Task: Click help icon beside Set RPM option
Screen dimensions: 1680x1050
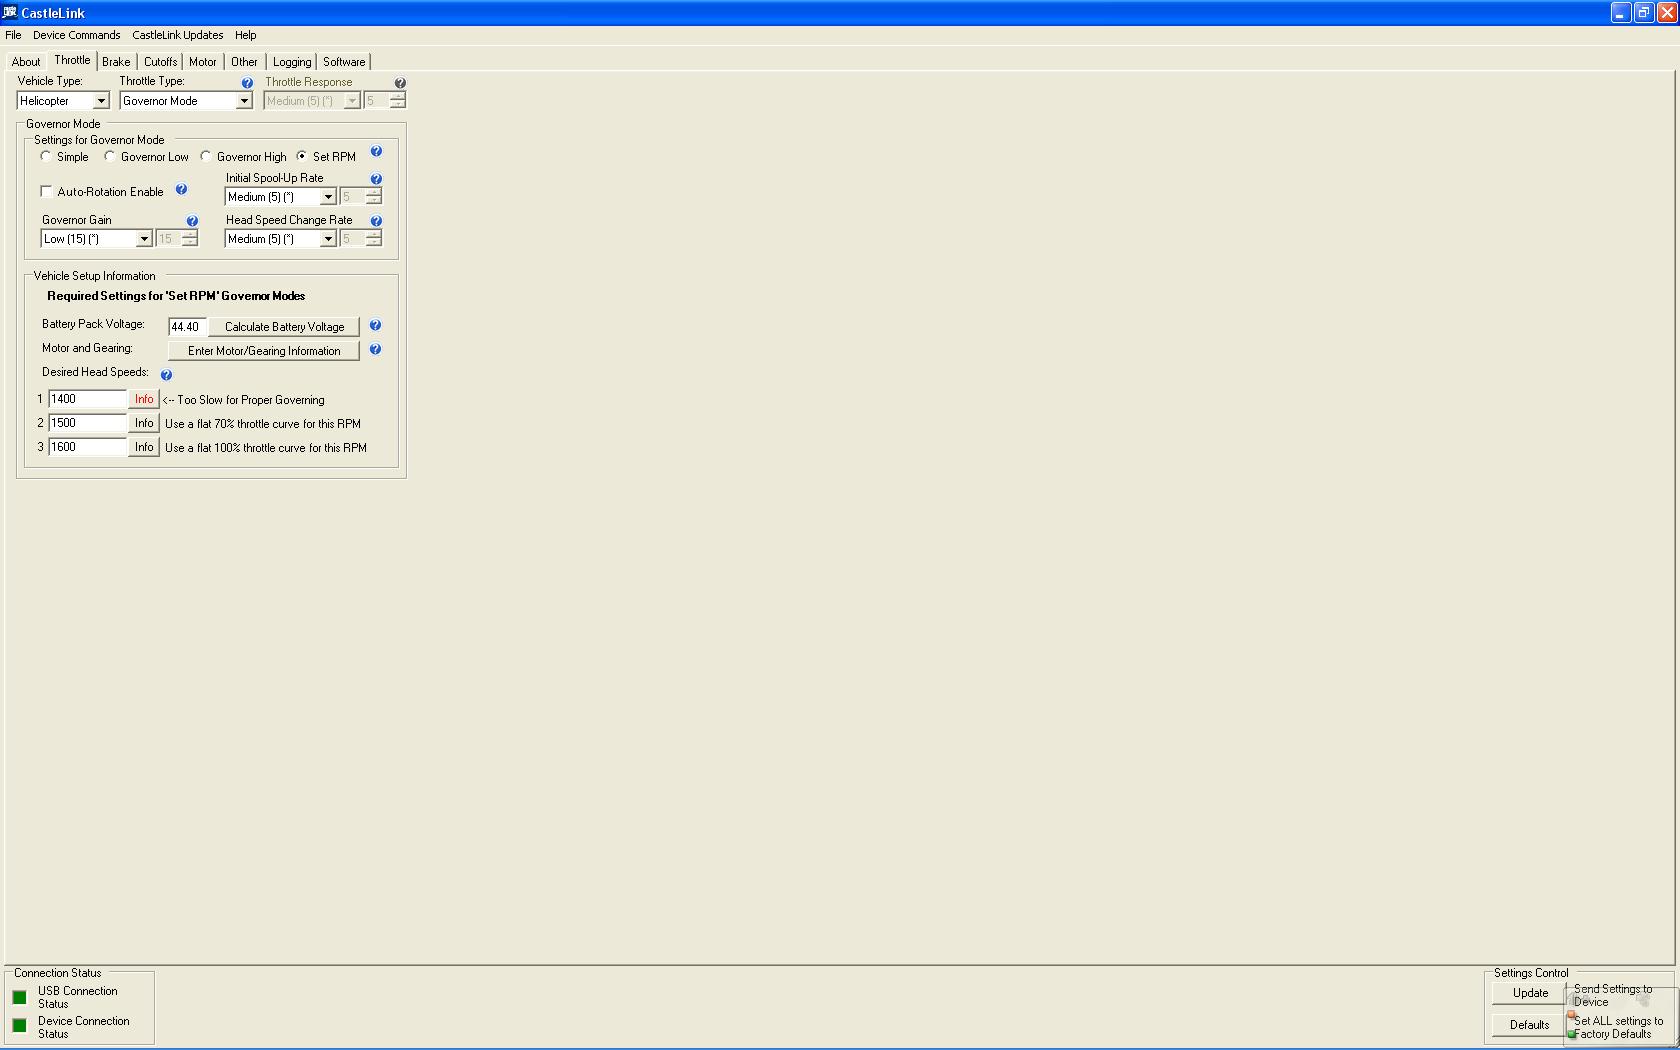Action: (x=376, y=151)
